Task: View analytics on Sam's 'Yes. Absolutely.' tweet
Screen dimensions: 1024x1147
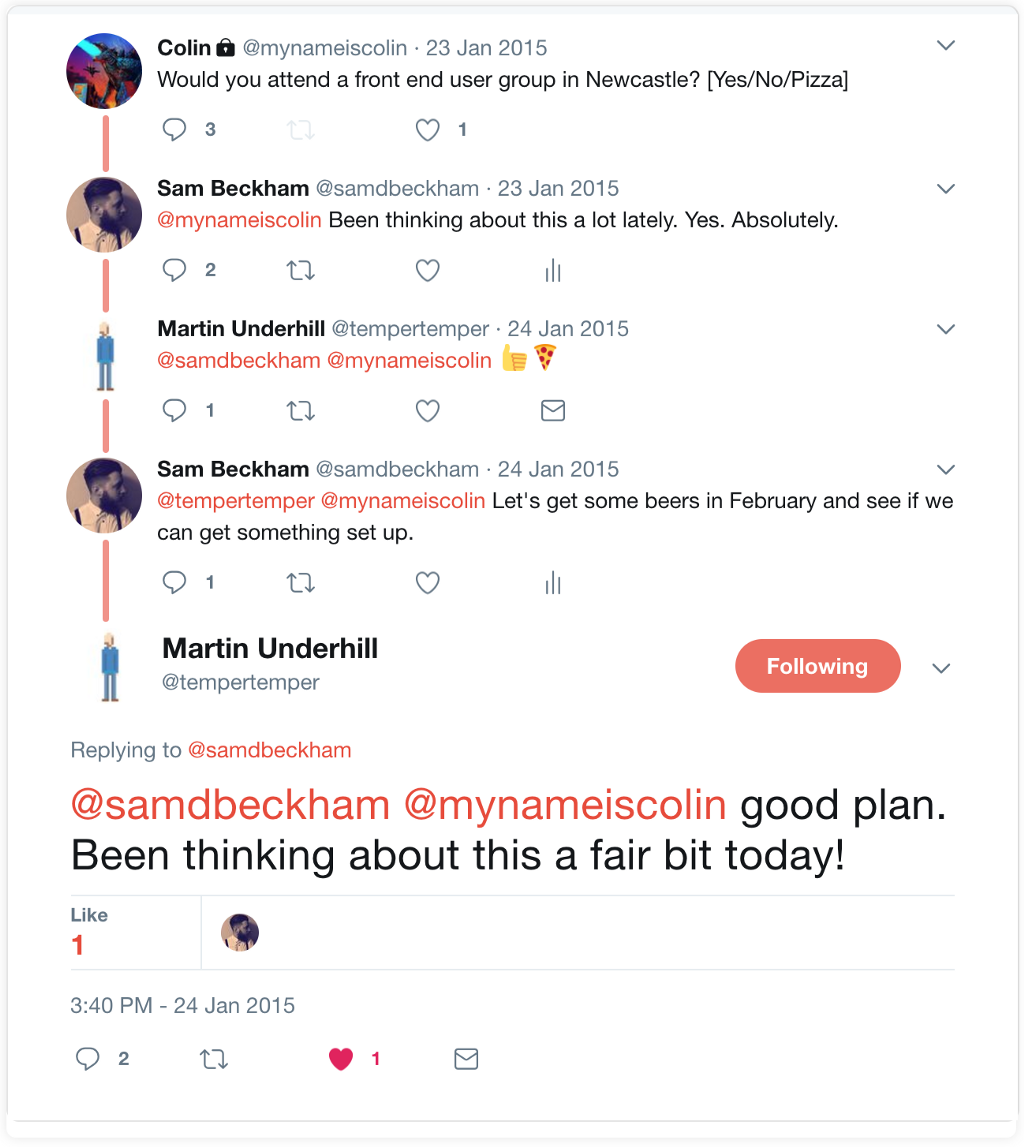Action: pos(553,270)
